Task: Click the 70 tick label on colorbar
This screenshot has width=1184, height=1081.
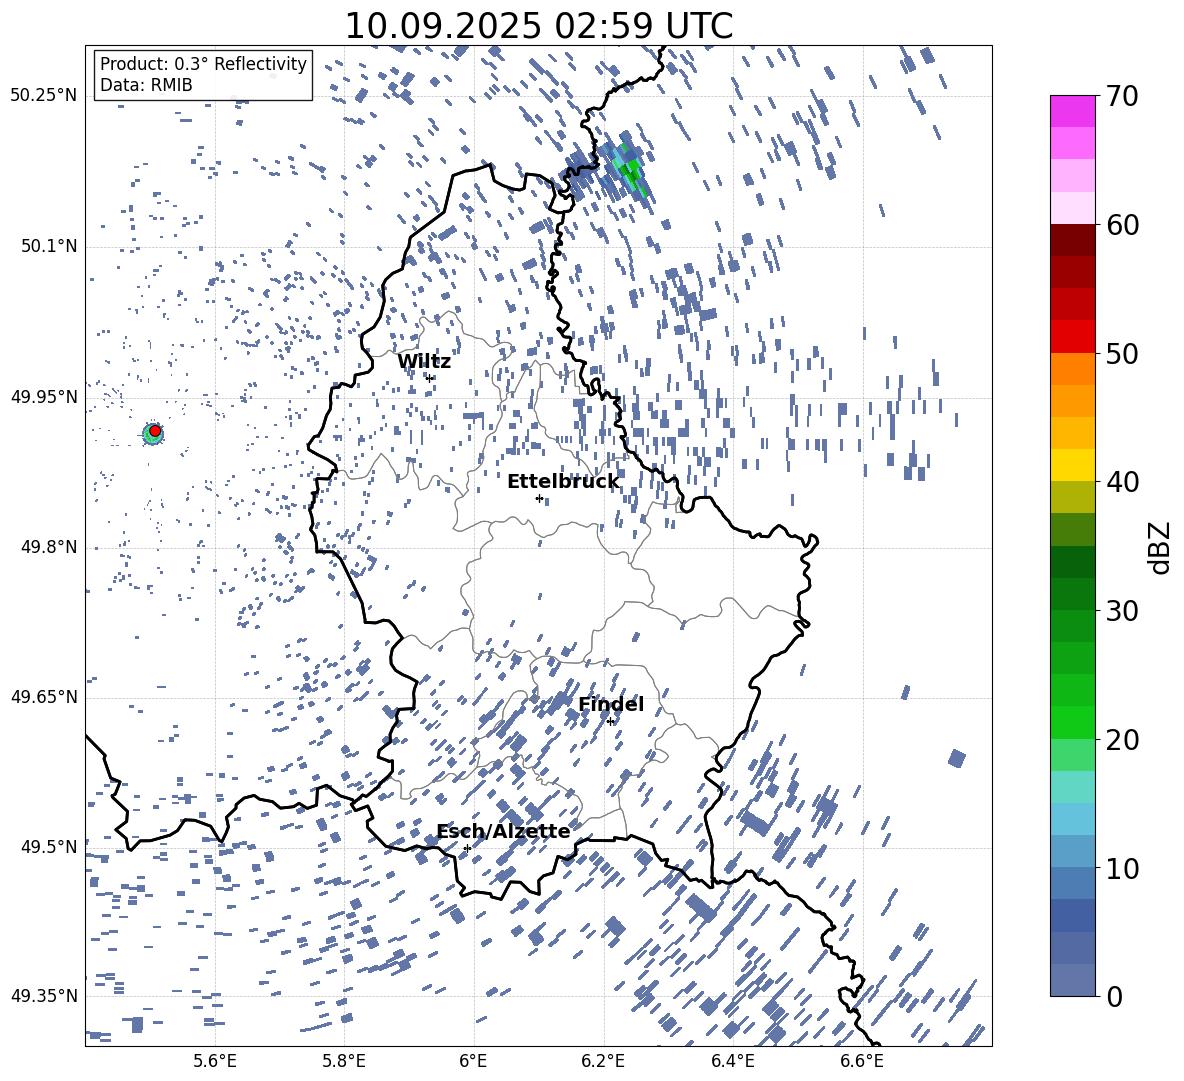Action: tap(1122, 97)
